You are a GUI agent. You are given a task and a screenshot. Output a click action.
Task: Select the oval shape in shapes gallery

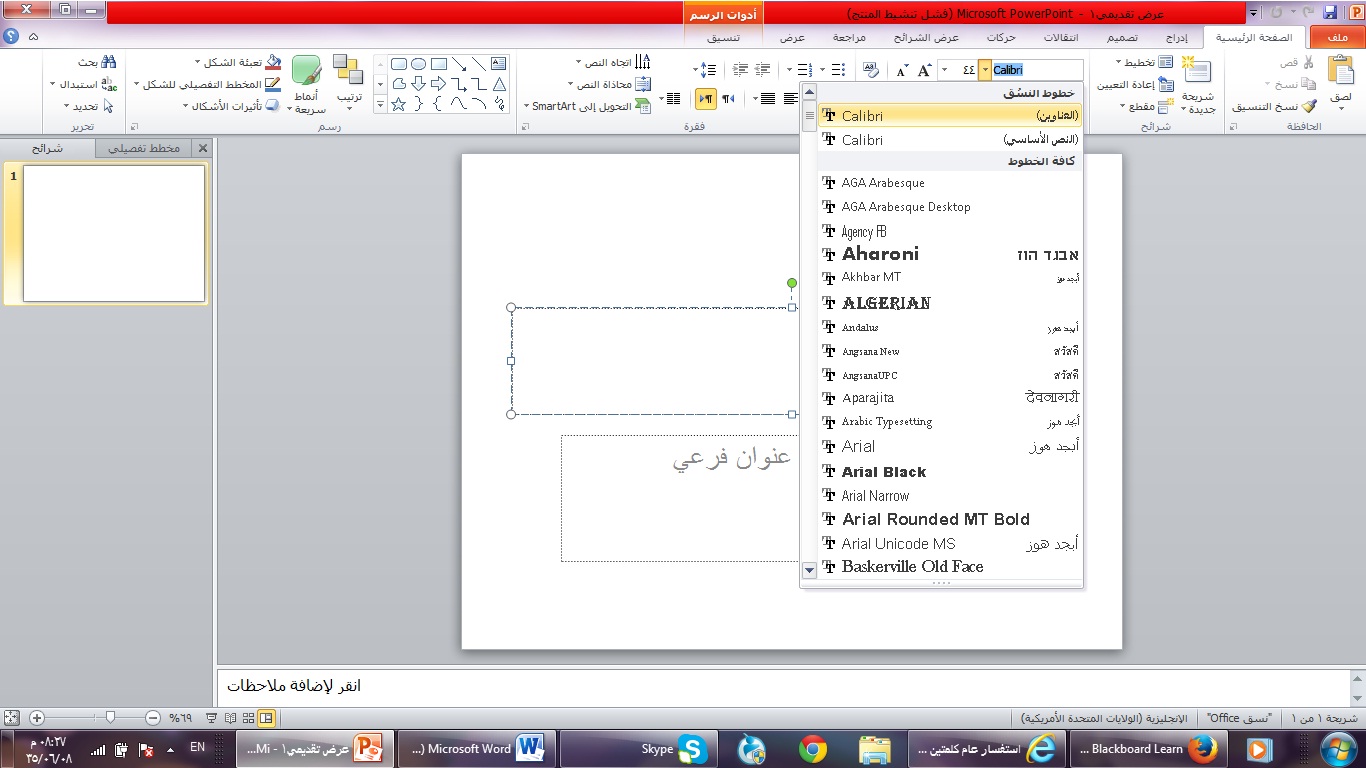(x=418, y=64)
